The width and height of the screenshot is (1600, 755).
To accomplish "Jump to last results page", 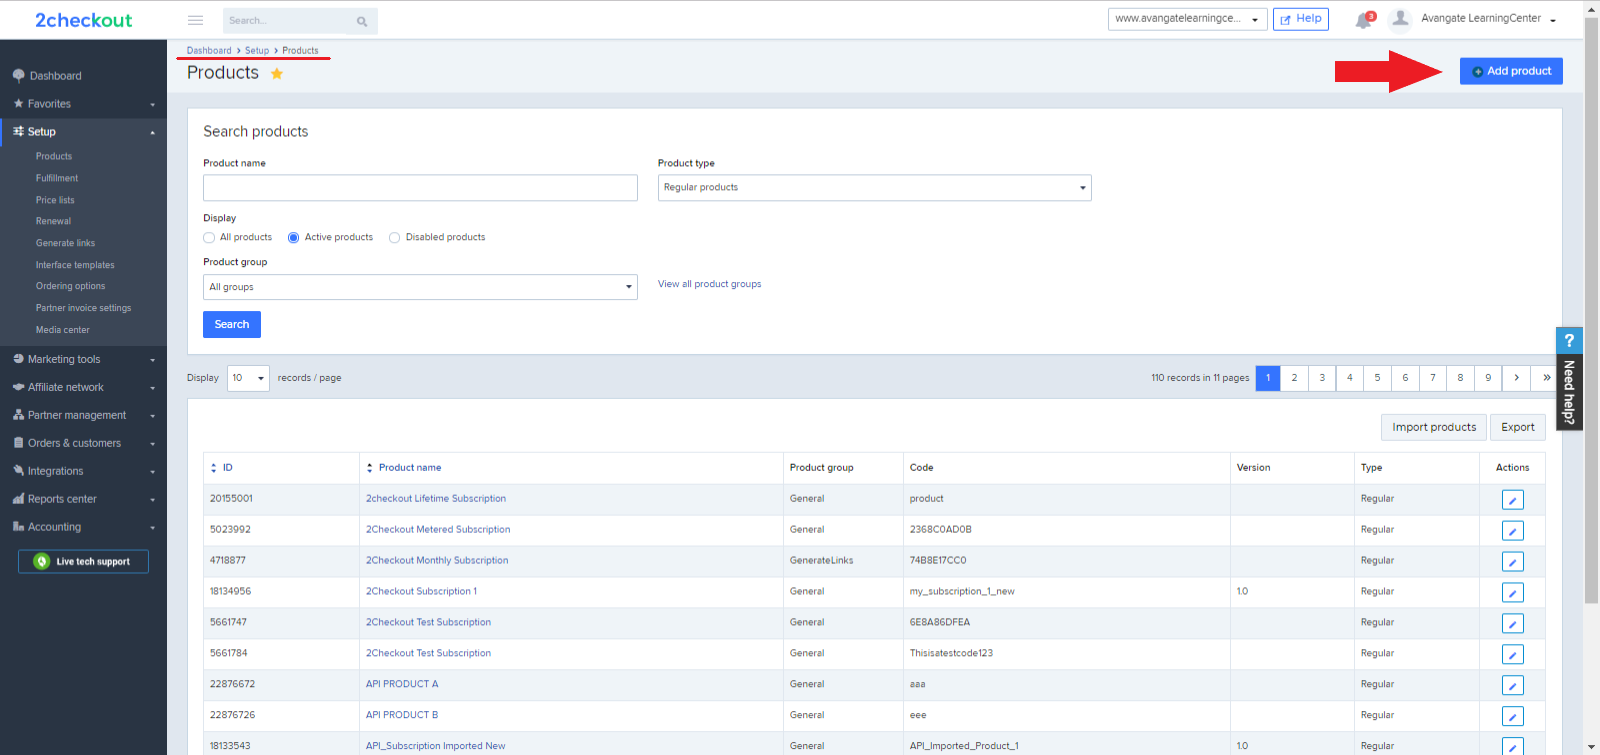I will point(1546,378).
